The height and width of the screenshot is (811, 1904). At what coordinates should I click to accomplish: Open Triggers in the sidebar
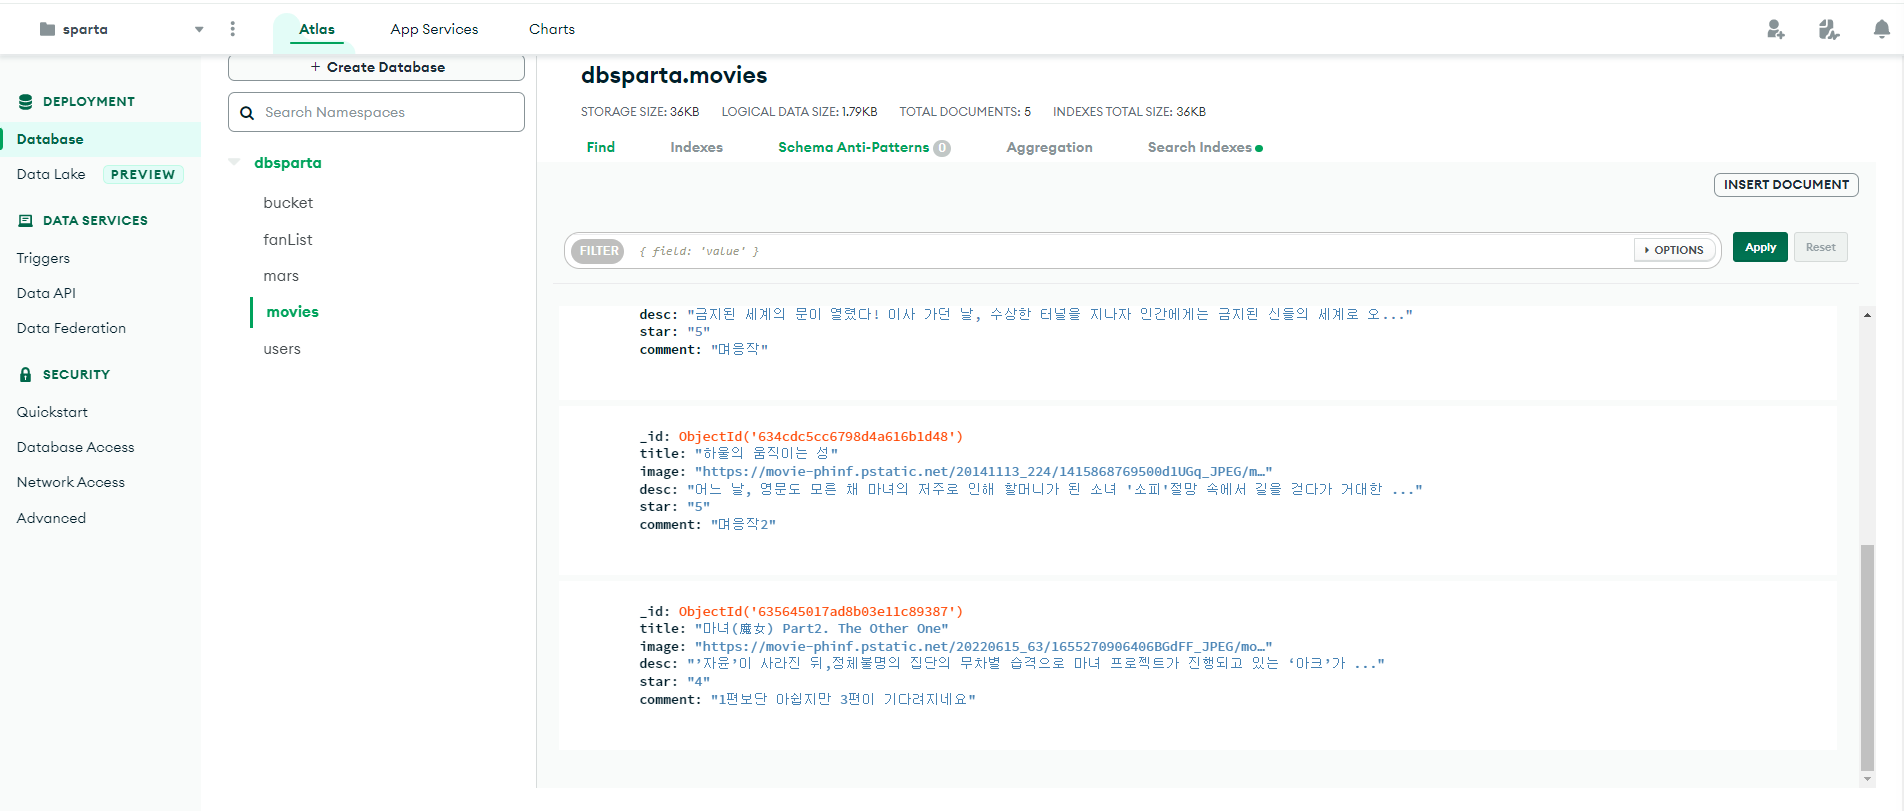tap(43, 258)
